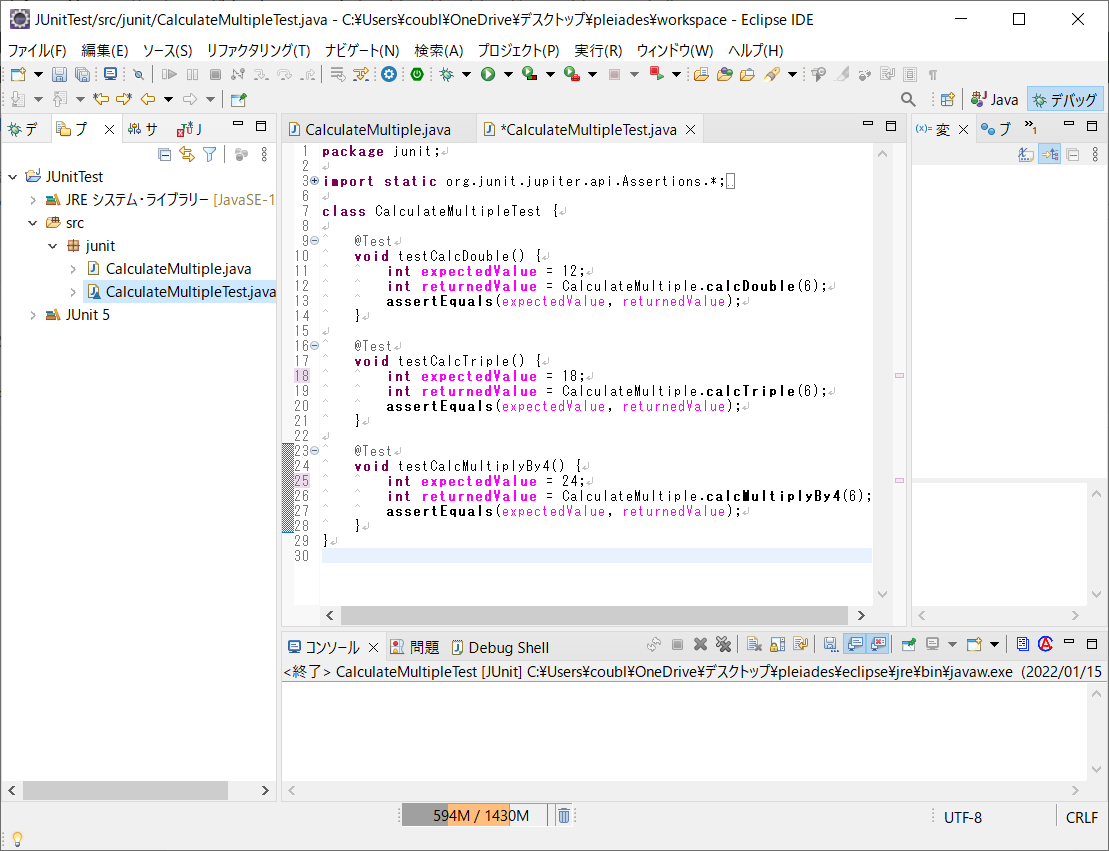Click the UTF-8 encoding status entry
The width and height of the screenshot is (1109, 851).
tap(963, 817)
